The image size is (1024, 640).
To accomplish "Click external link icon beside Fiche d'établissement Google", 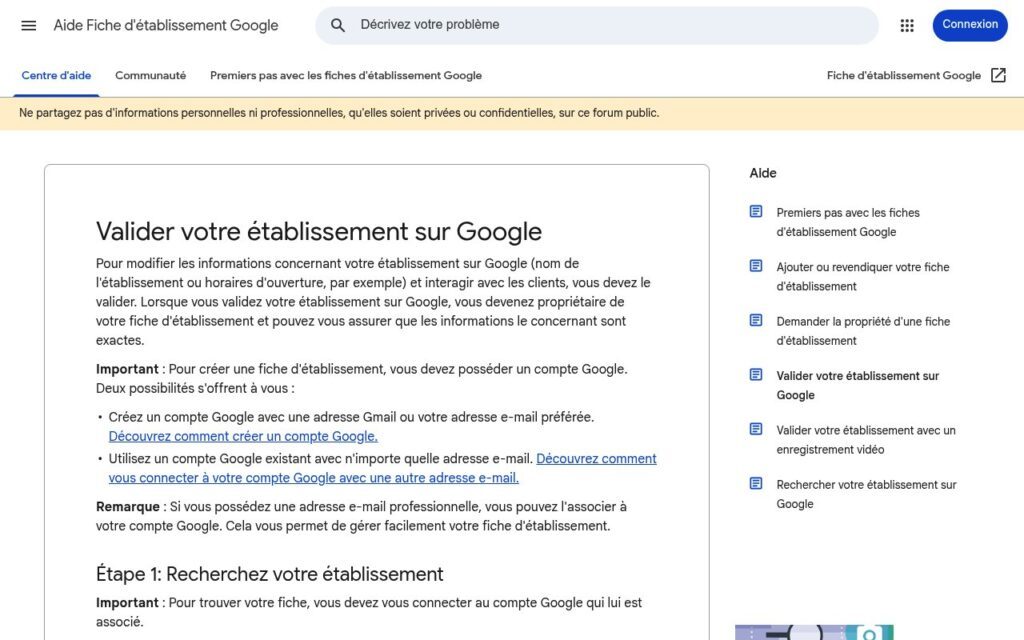I will click(x=998, y=75).
